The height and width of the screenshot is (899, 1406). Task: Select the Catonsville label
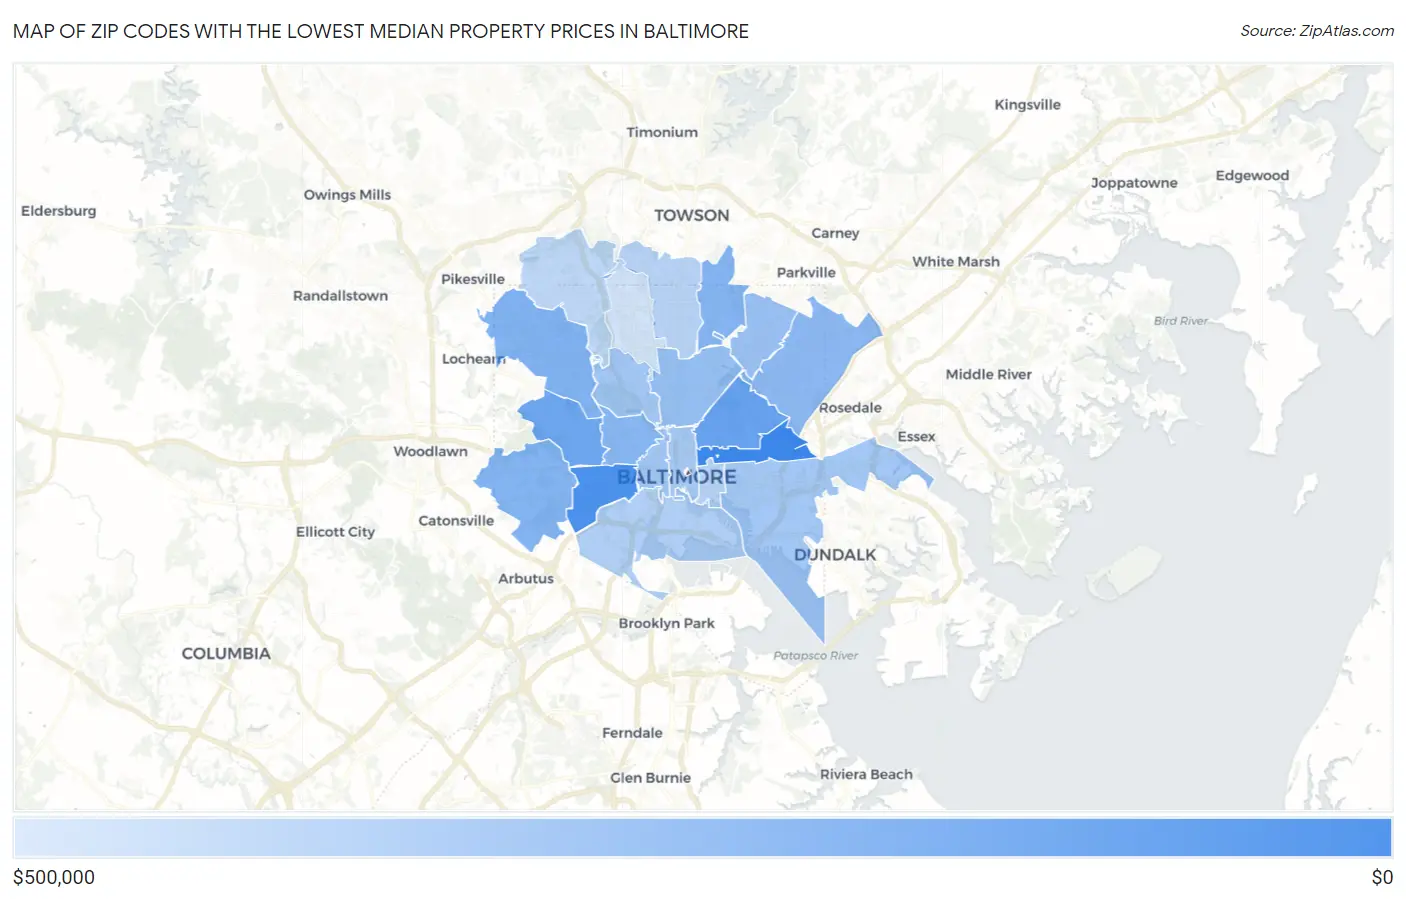point(456,521)
